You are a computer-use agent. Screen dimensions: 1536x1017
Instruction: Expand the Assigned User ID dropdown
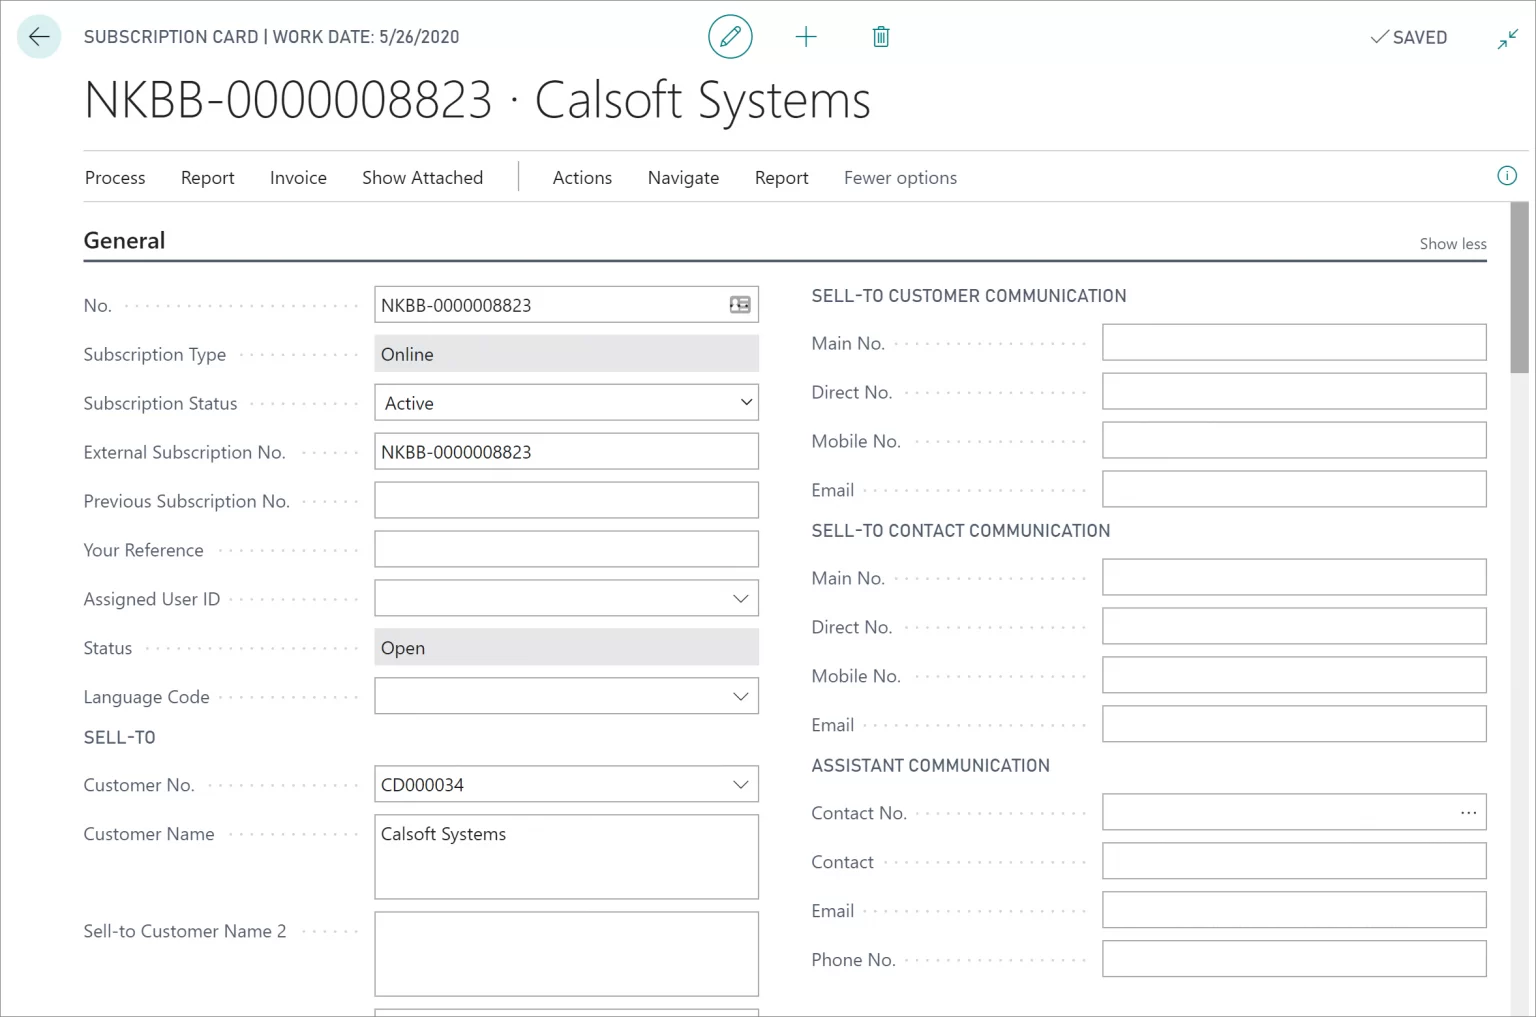coord(740,597)
